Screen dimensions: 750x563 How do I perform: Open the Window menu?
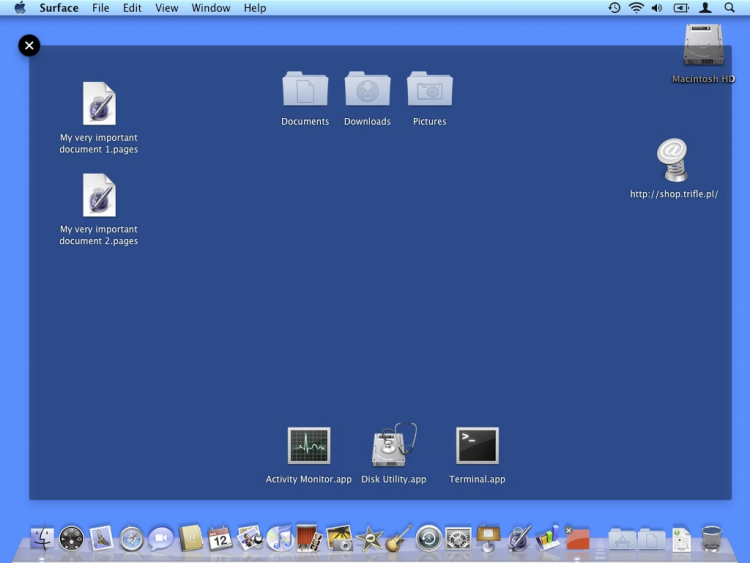coord(210,8)
